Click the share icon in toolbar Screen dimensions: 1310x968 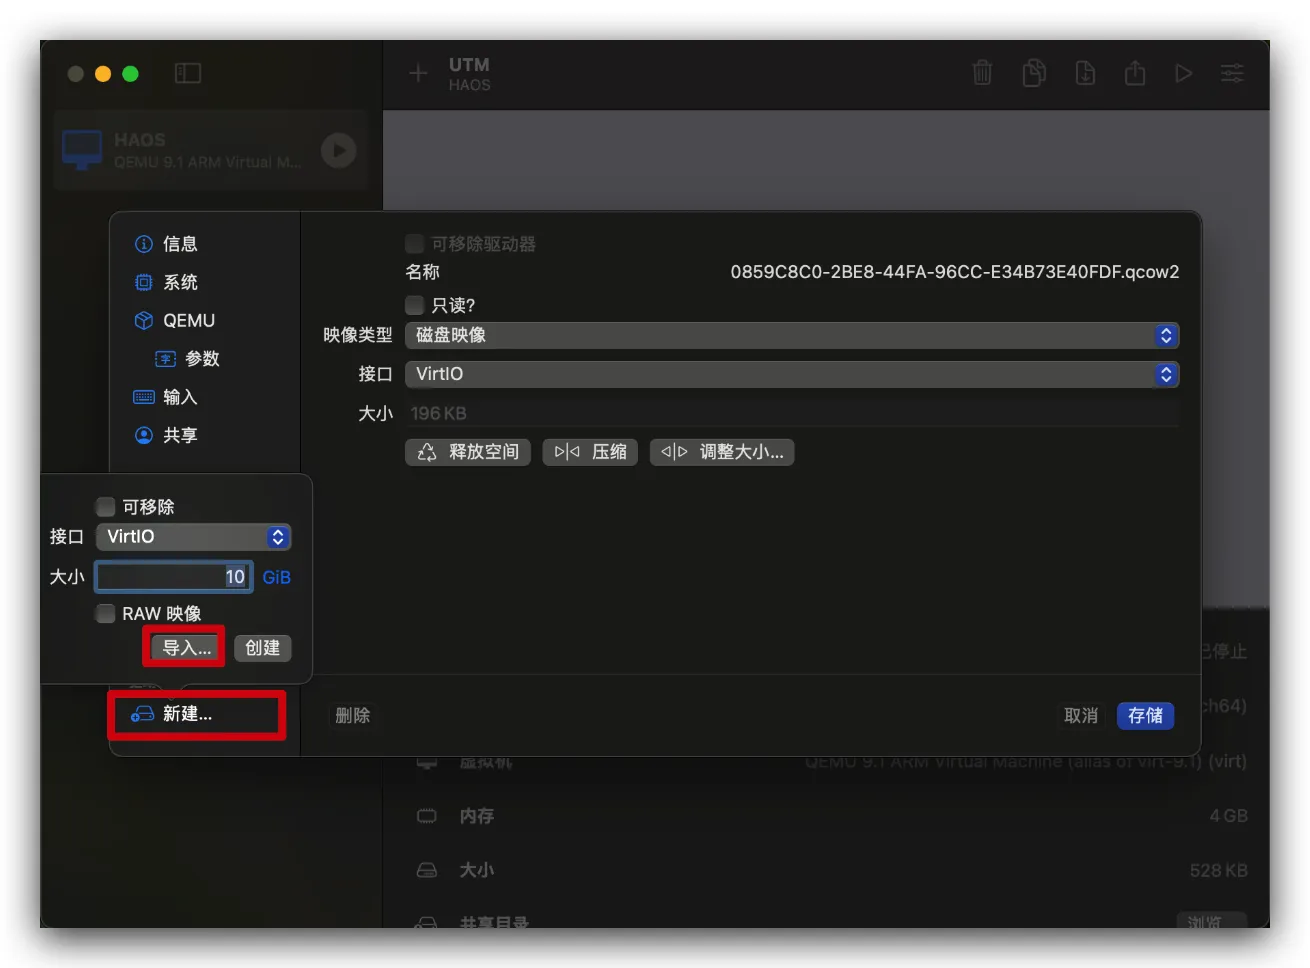click(1134, 73)
